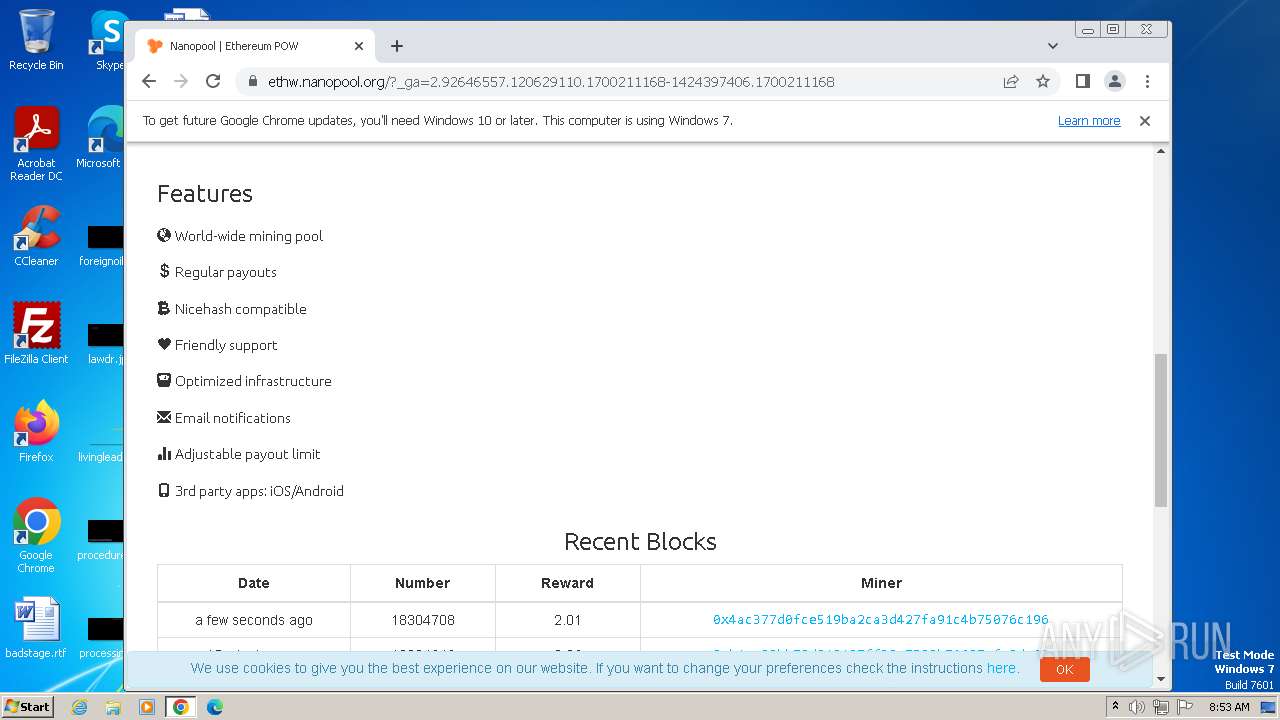Close the Nanopool Ethereum POW tab
Screen dimensions: 1280x720
click(359, 46)
